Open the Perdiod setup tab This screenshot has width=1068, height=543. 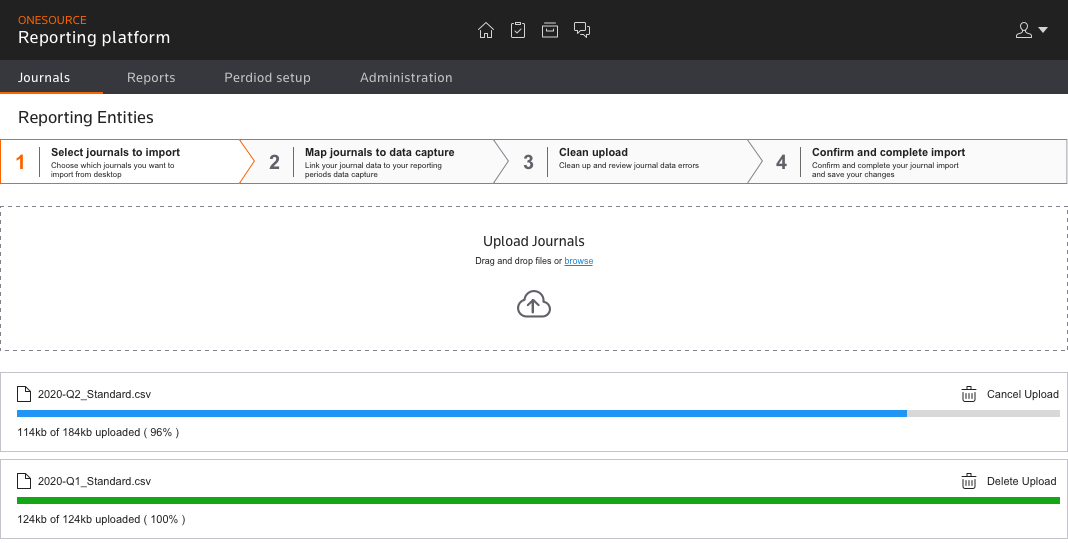267,77
